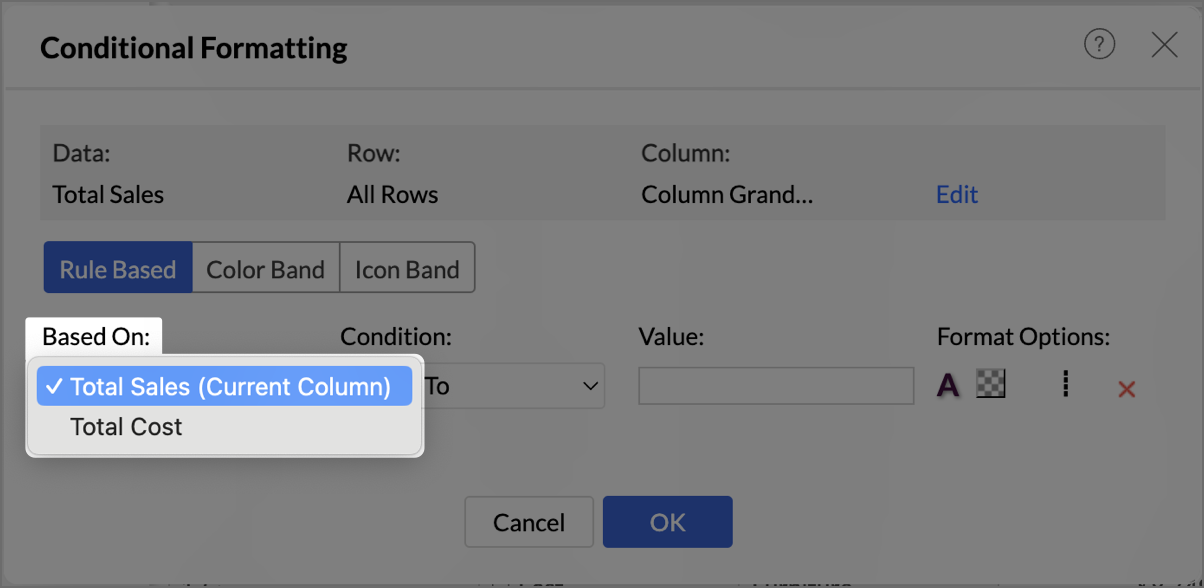The height and width of the screenshot is (588, 1204).
Task: Switch to the Rule Based tab
Action: click(x=118, y=268)
